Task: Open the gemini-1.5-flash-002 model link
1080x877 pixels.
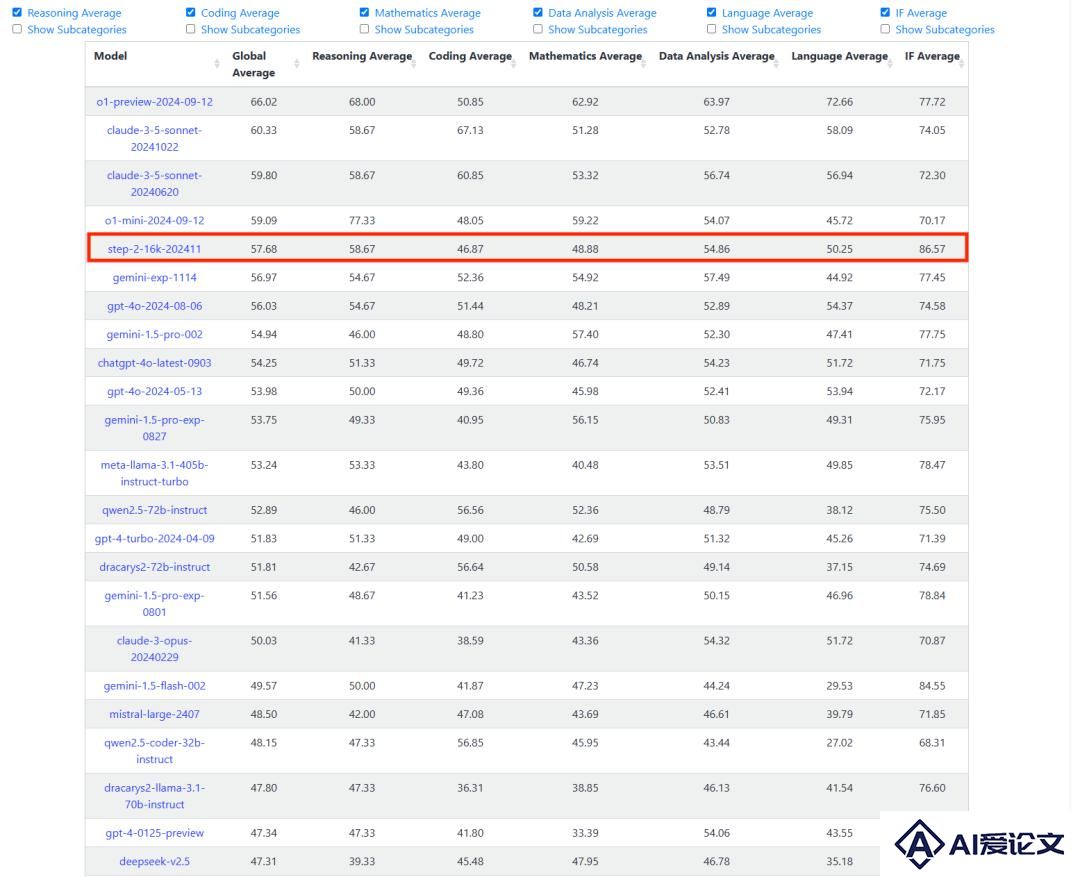Action: 154,686
